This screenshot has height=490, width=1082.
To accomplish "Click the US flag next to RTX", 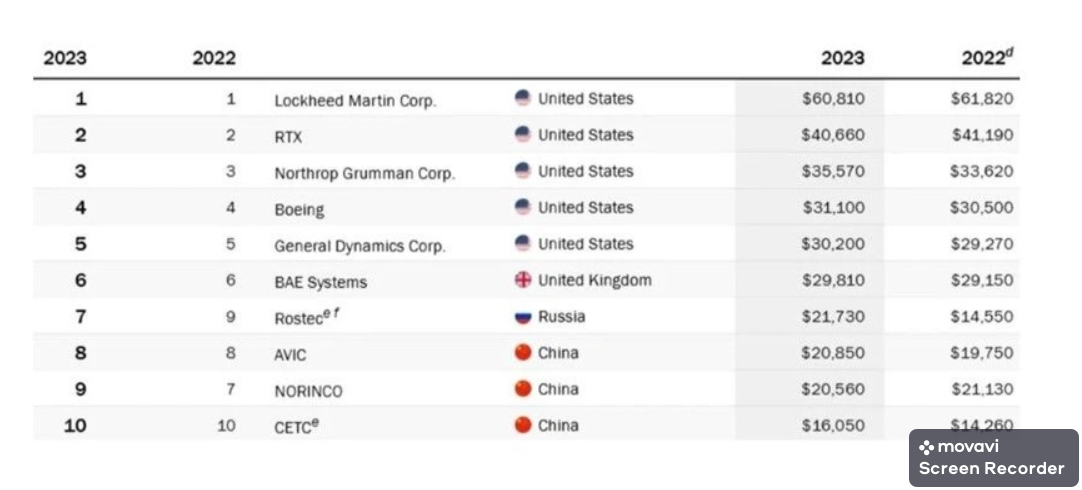I will (523, 134).
